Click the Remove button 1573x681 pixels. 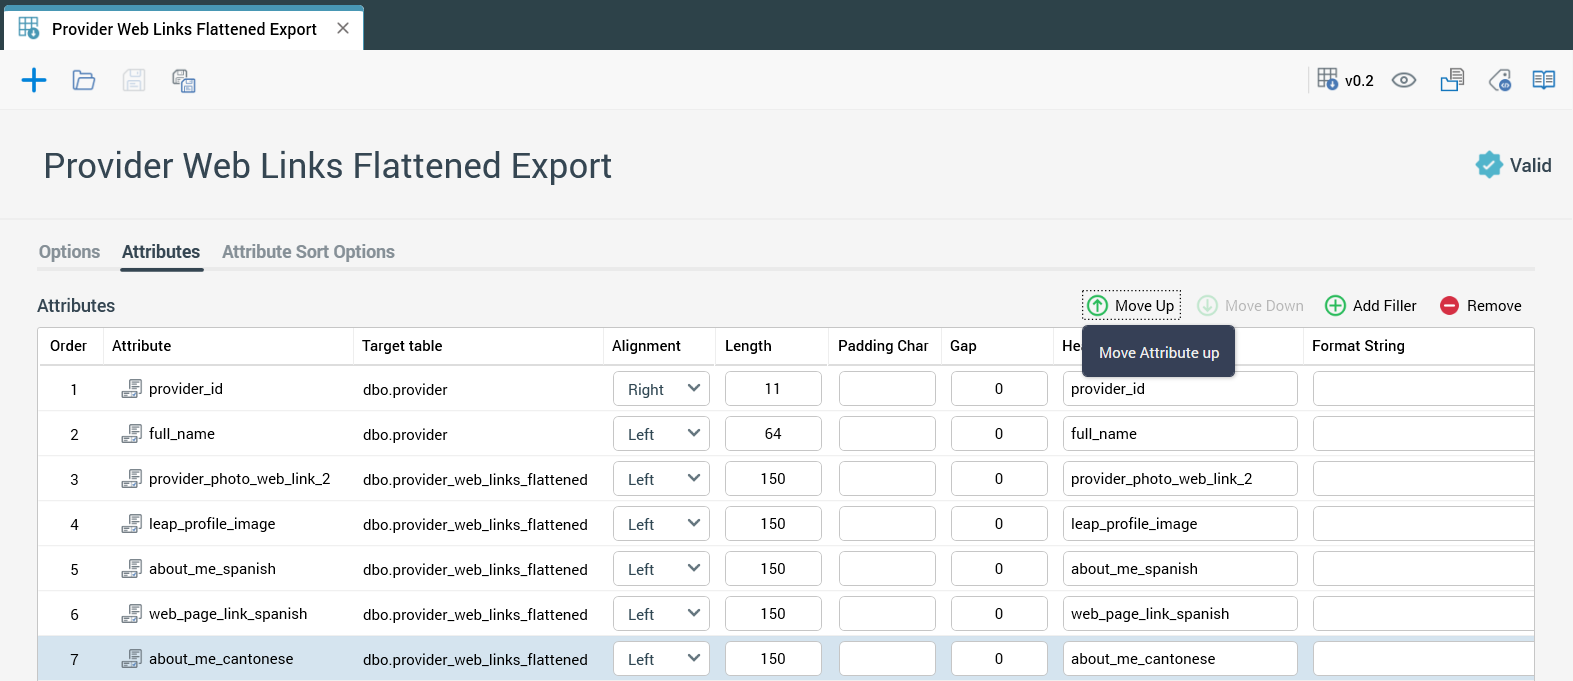point(1481,306)
